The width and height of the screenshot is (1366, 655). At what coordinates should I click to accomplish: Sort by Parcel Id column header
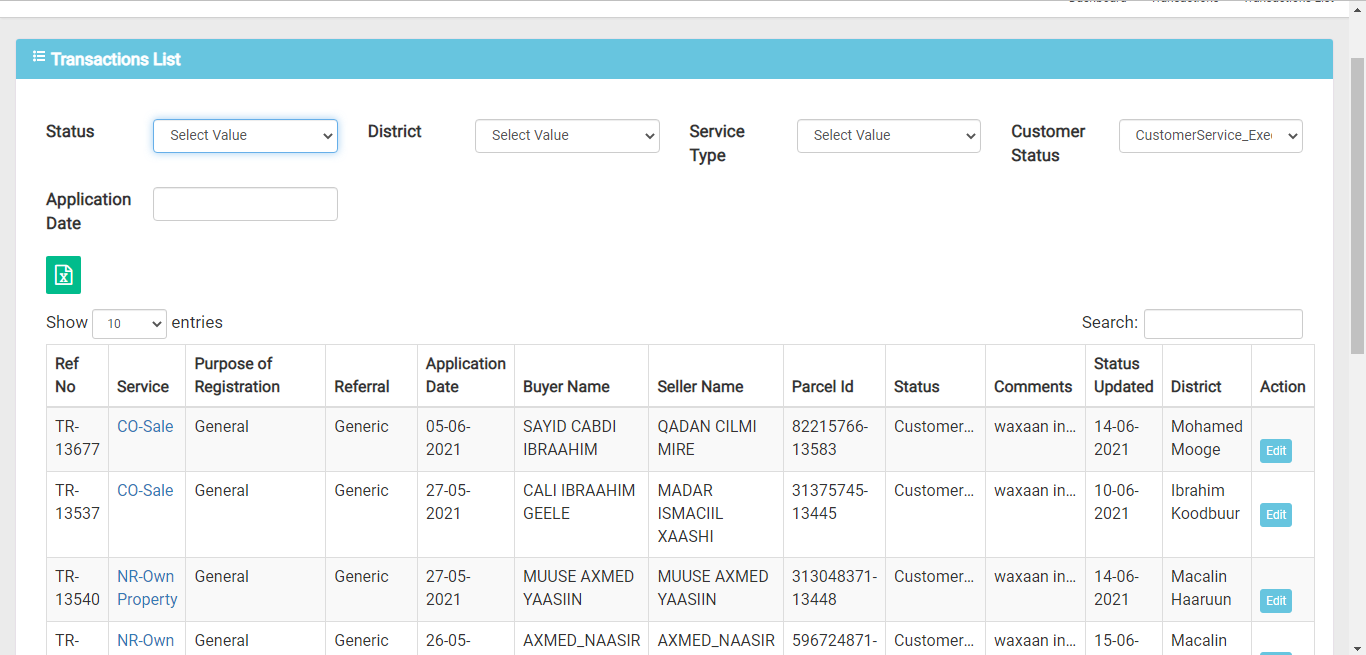835,375
